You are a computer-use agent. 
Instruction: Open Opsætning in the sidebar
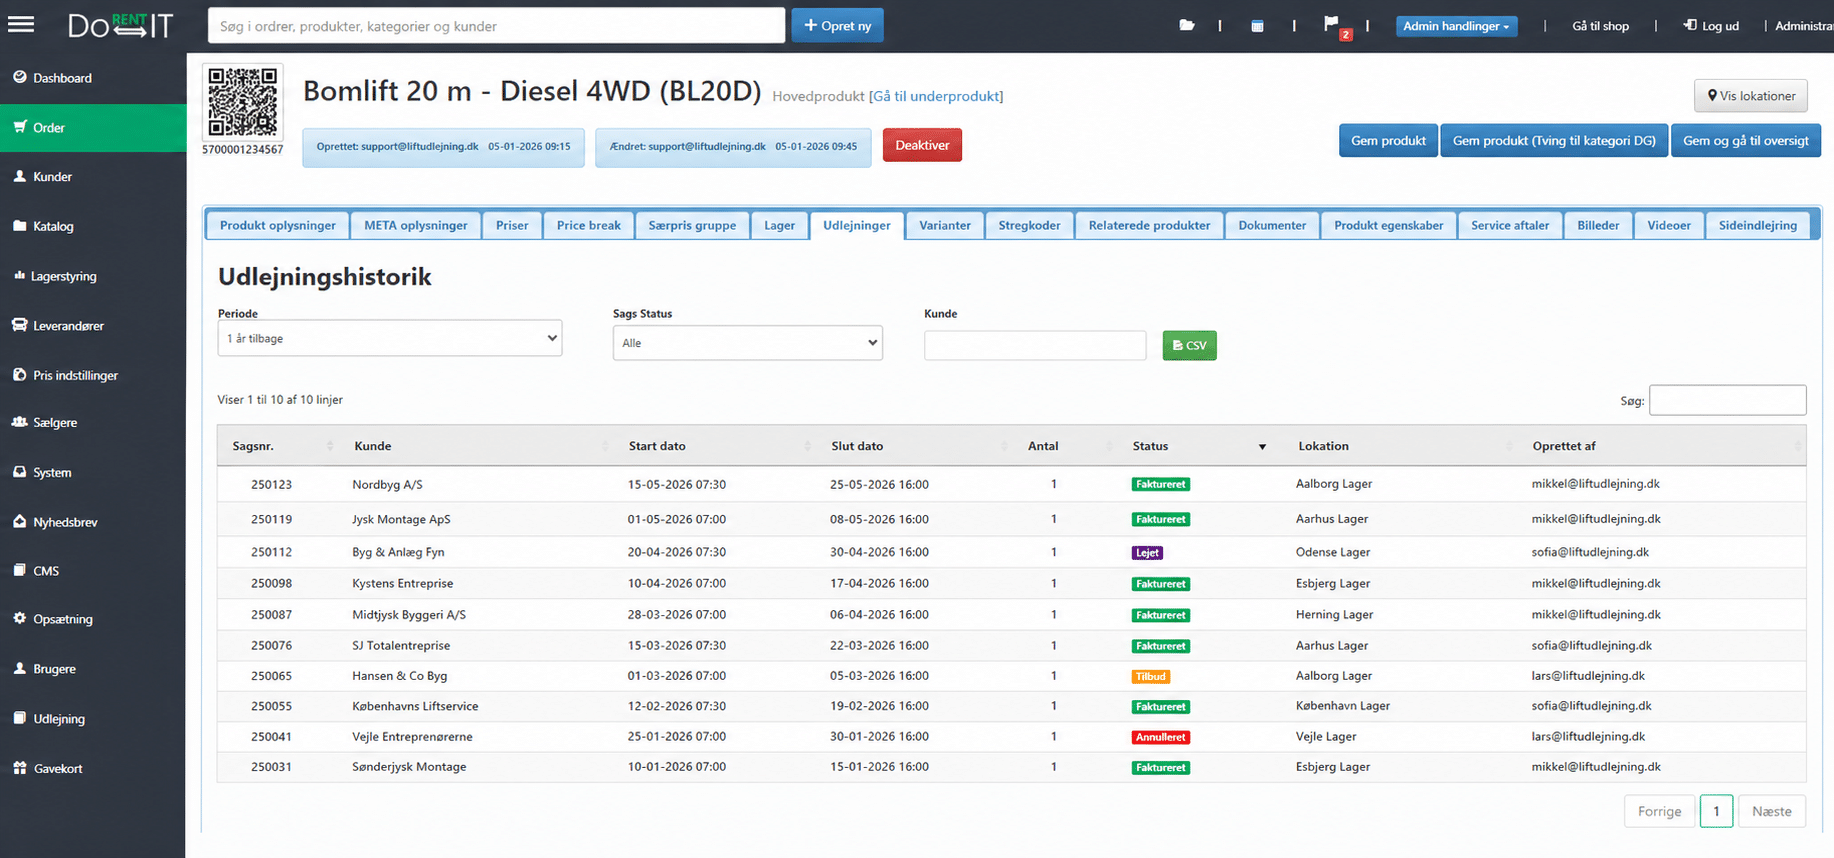[x=93, y=619]
